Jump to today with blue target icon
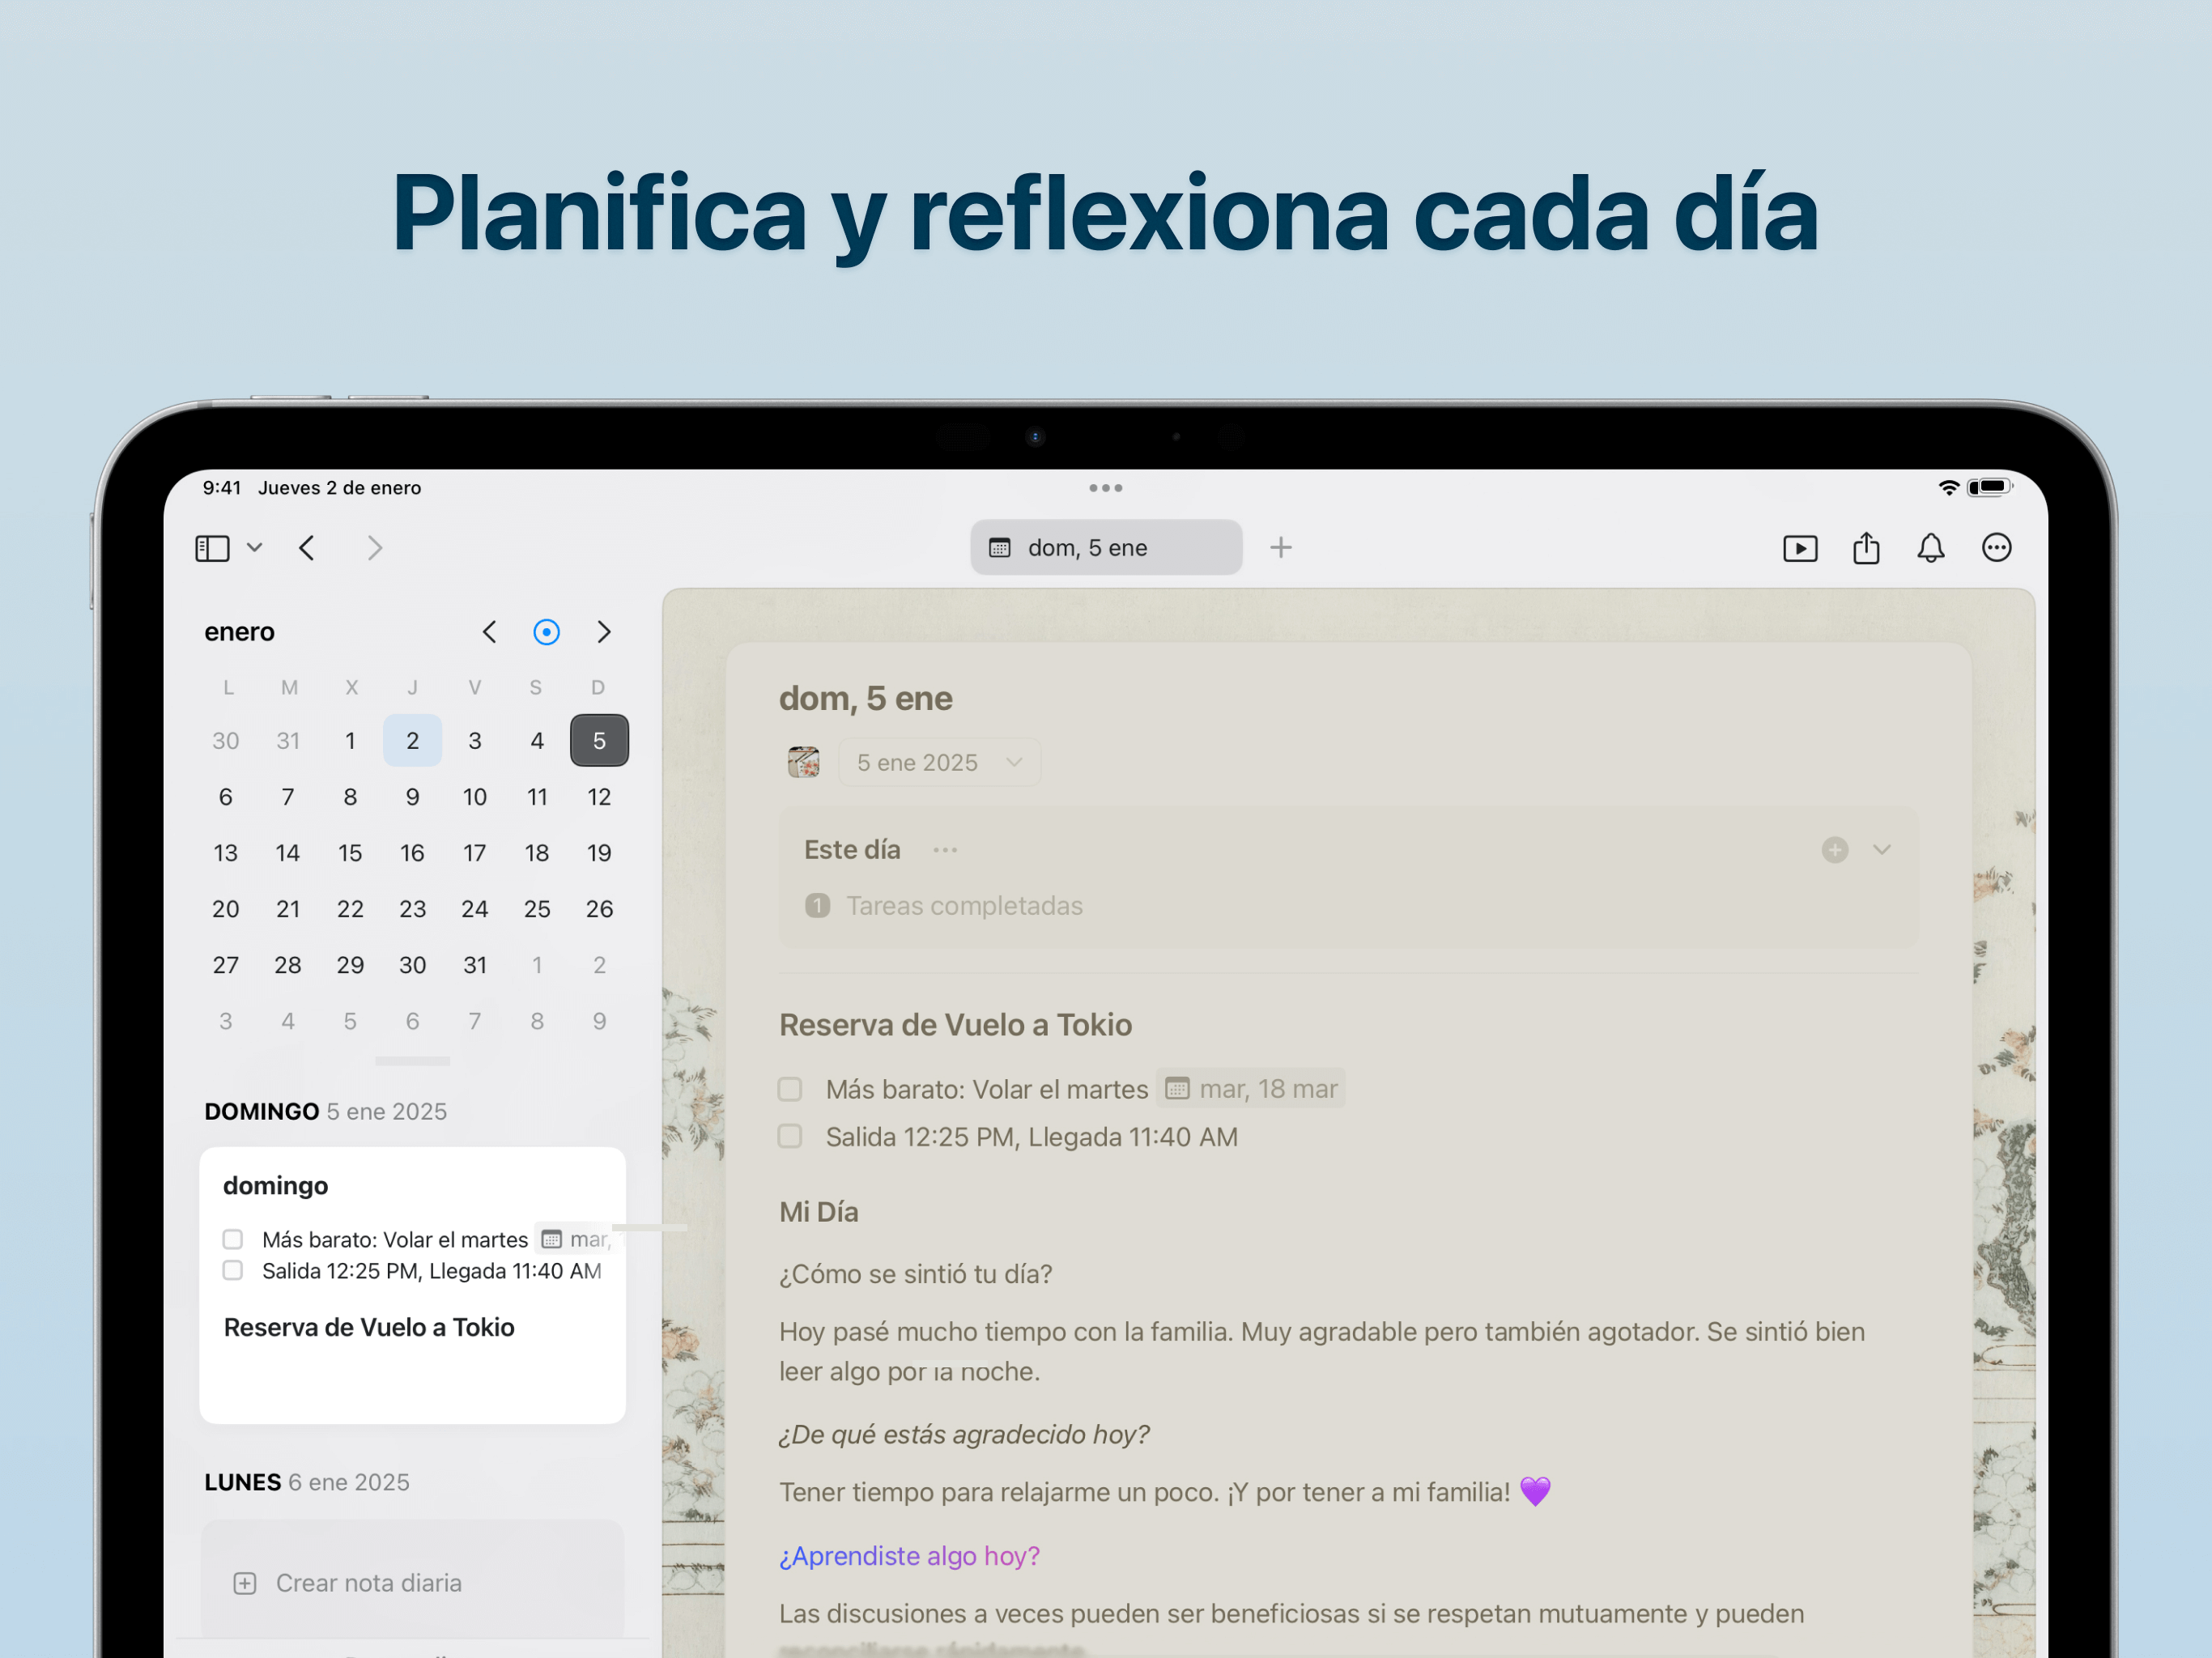Screen dimensions: 2212x1658 [546, 632]
